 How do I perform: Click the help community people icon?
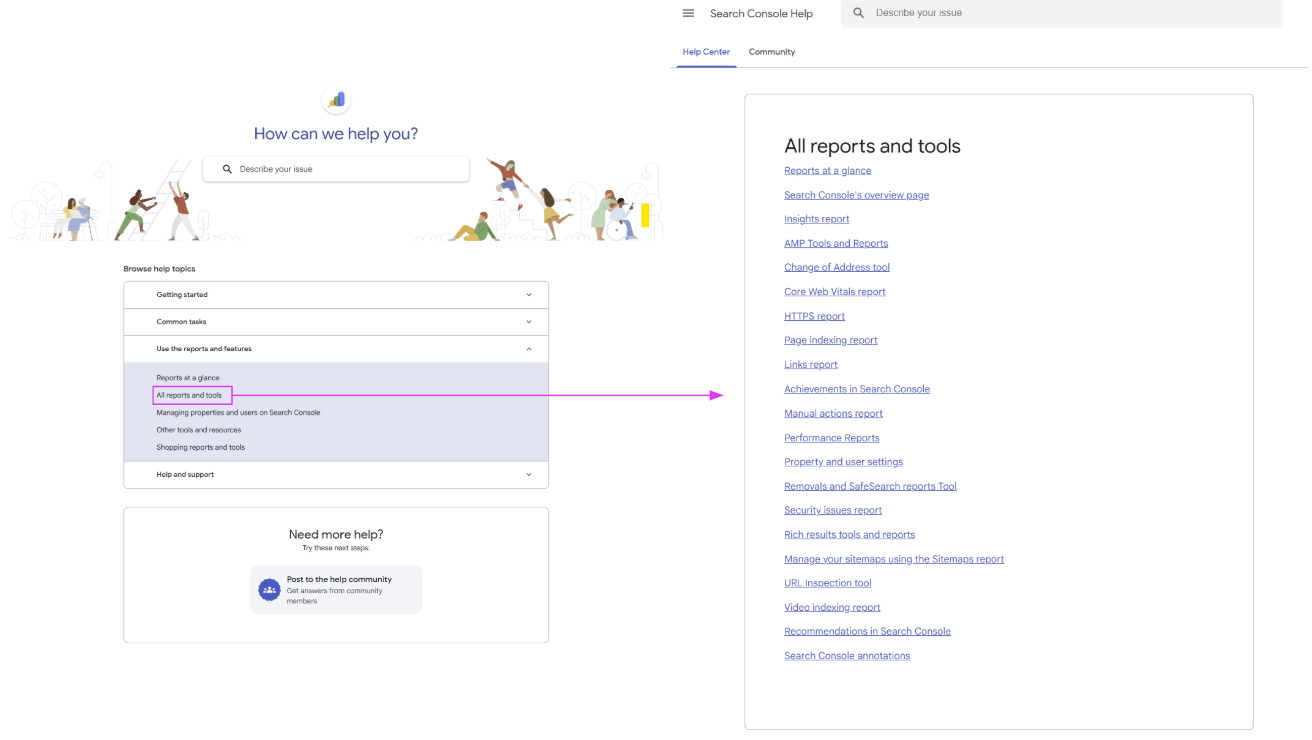pyautogui.click(x=269, y=590)
